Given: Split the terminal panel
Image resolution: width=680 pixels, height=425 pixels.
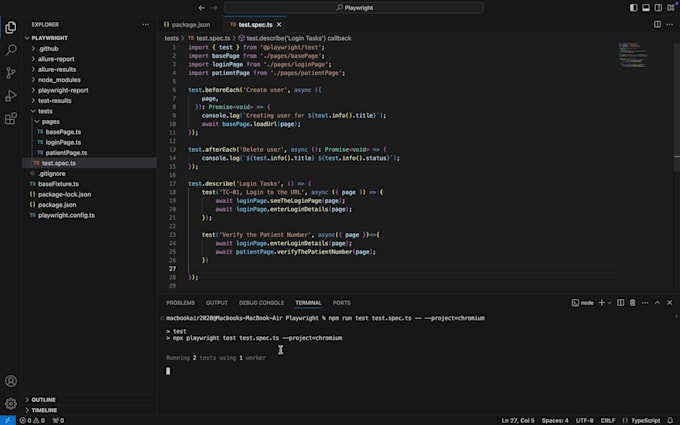Looking at the screenshot, I should pyautogui.click(x=621, y=303).
